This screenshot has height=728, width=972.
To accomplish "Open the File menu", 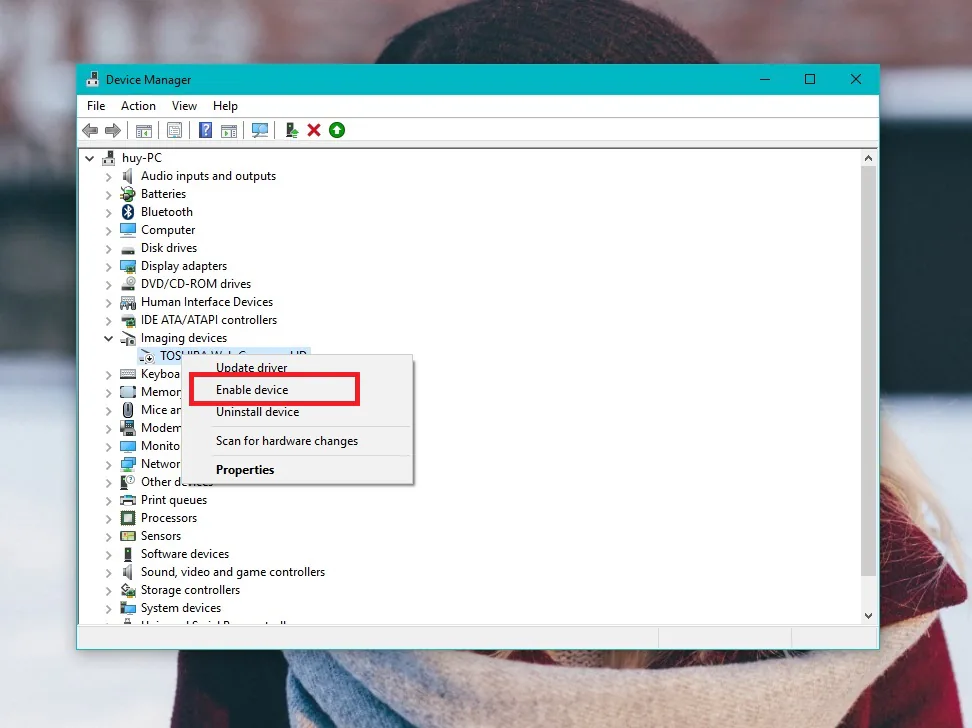I will pos(96,106).
